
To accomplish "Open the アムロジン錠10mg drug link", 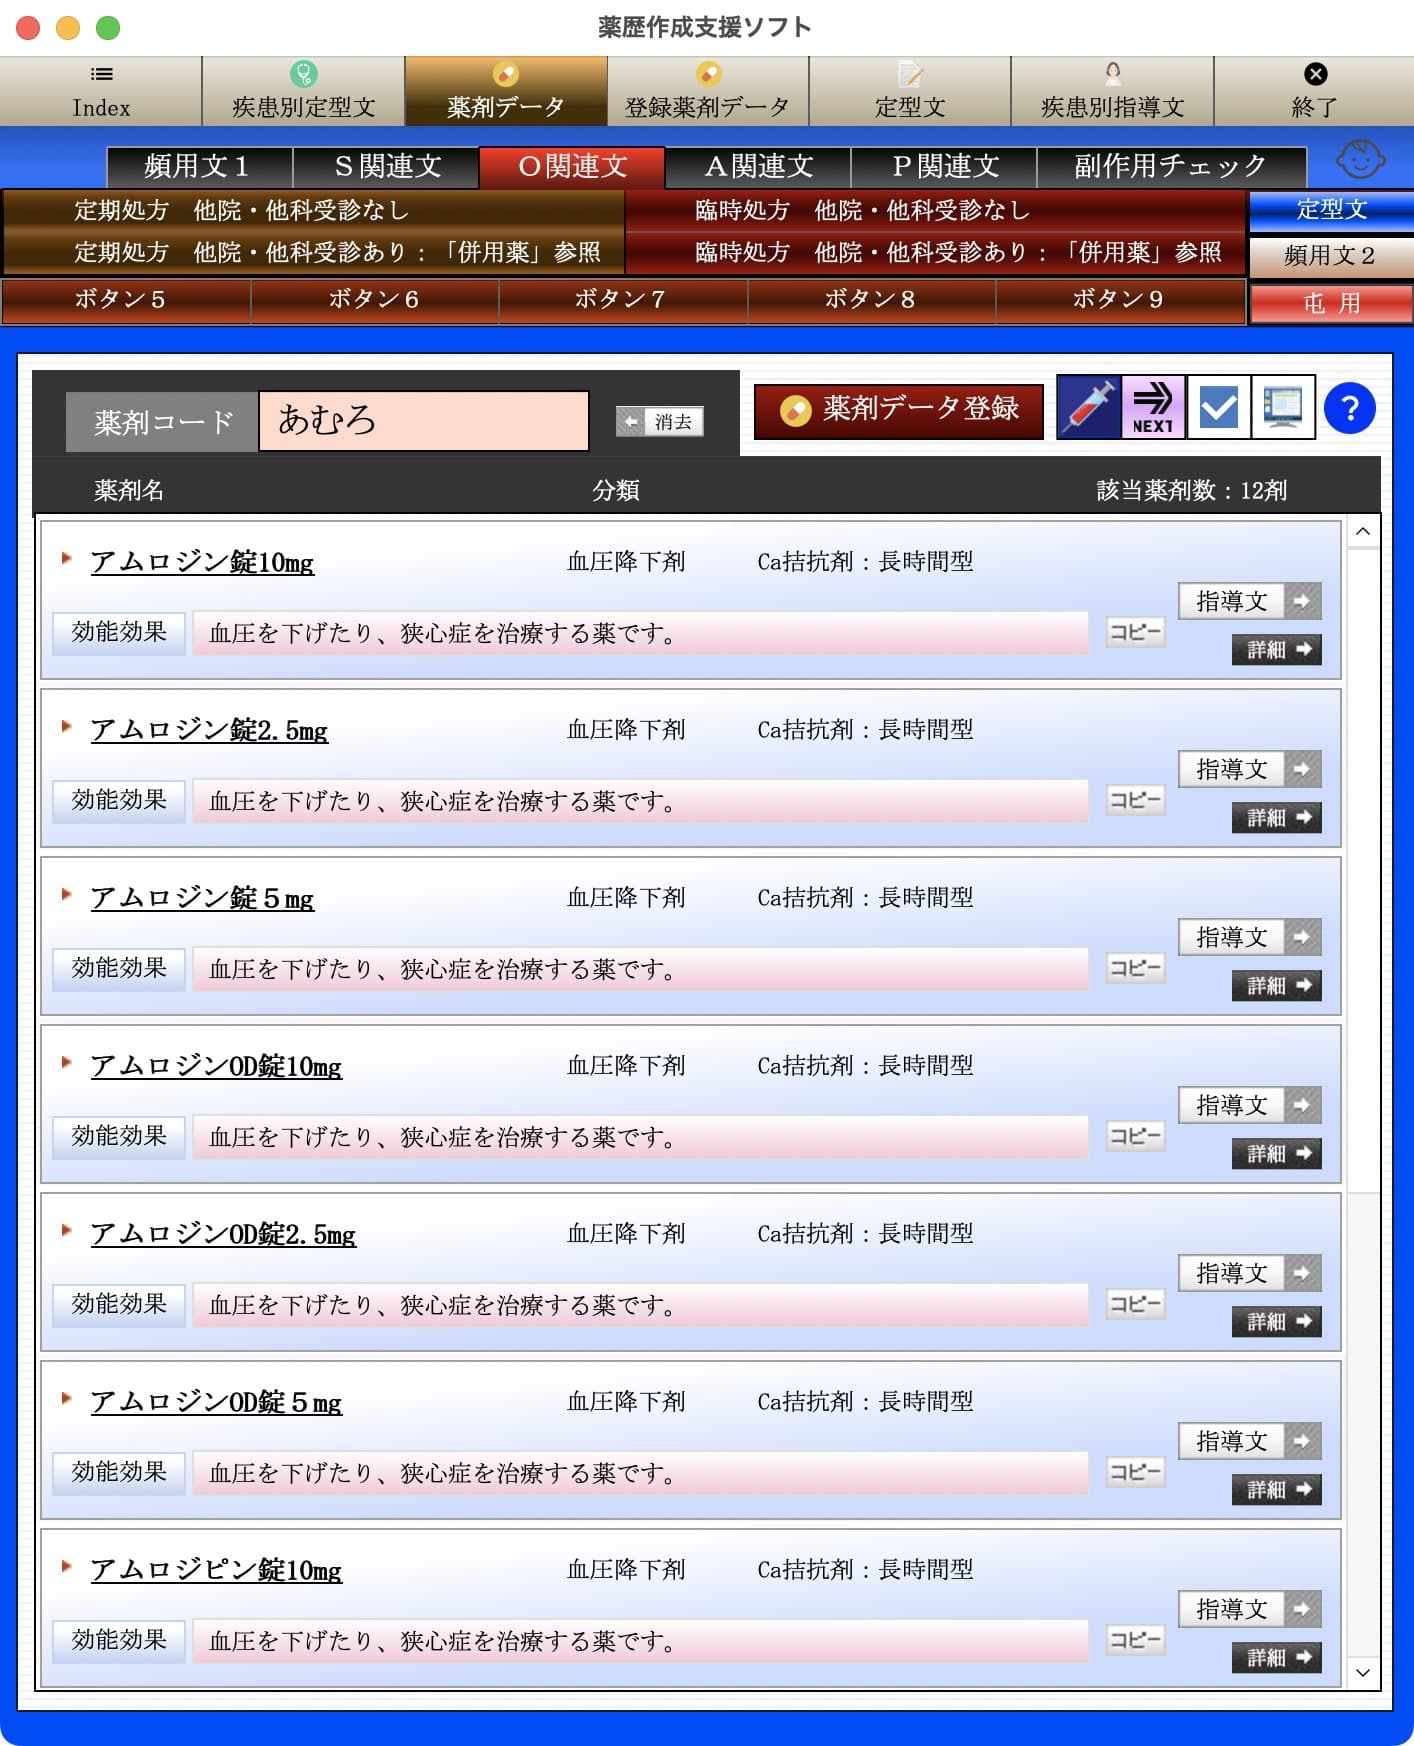I will (x=202, y=562).
